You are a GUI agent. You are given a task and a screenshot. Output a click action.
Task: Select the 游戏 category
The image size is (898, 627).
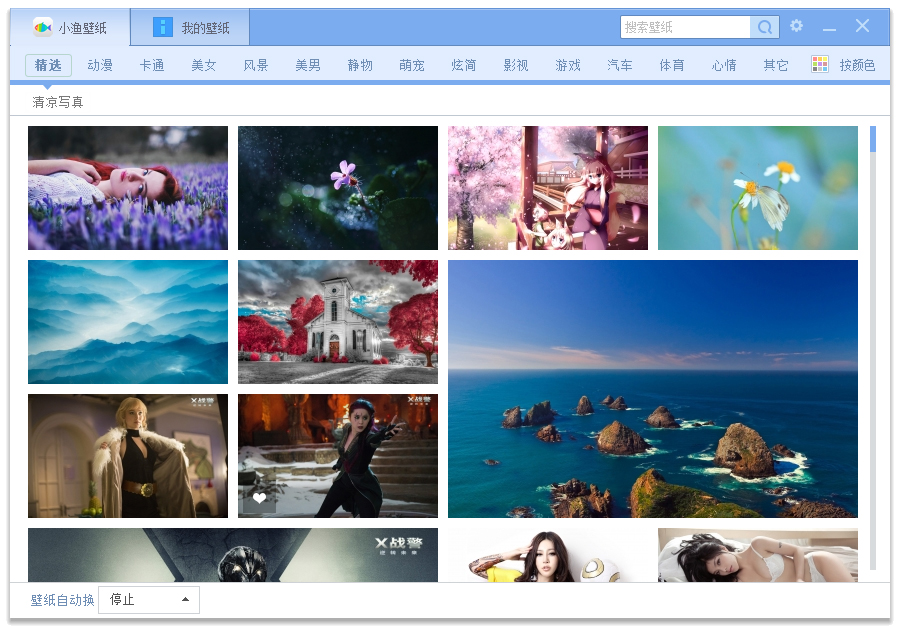568,65
